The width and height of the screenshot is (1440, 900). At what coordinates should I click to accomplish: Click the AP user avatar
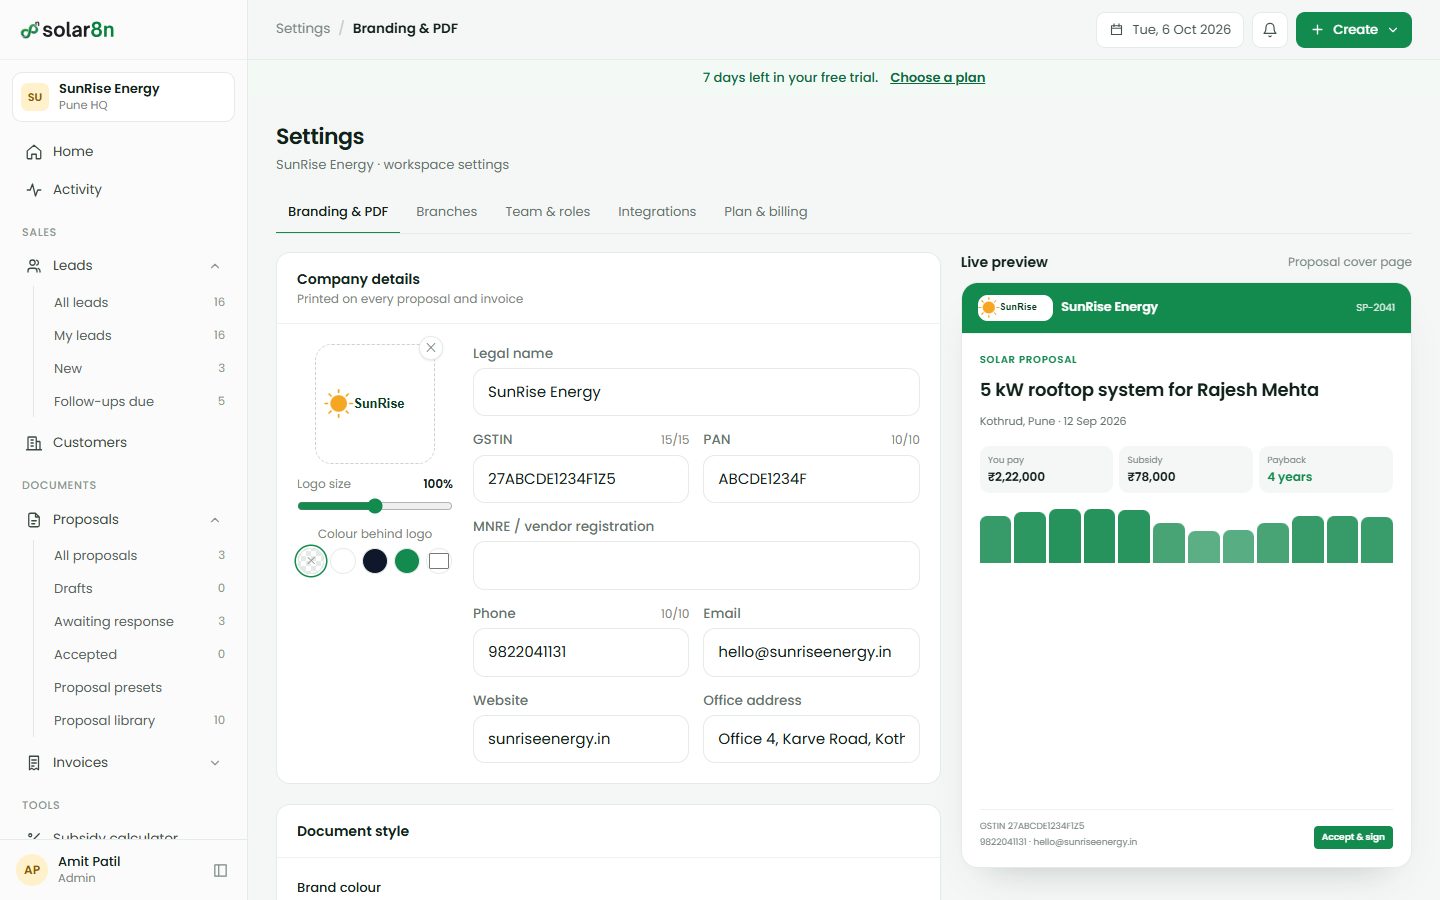pyautogui.click(x=32, y=870)
